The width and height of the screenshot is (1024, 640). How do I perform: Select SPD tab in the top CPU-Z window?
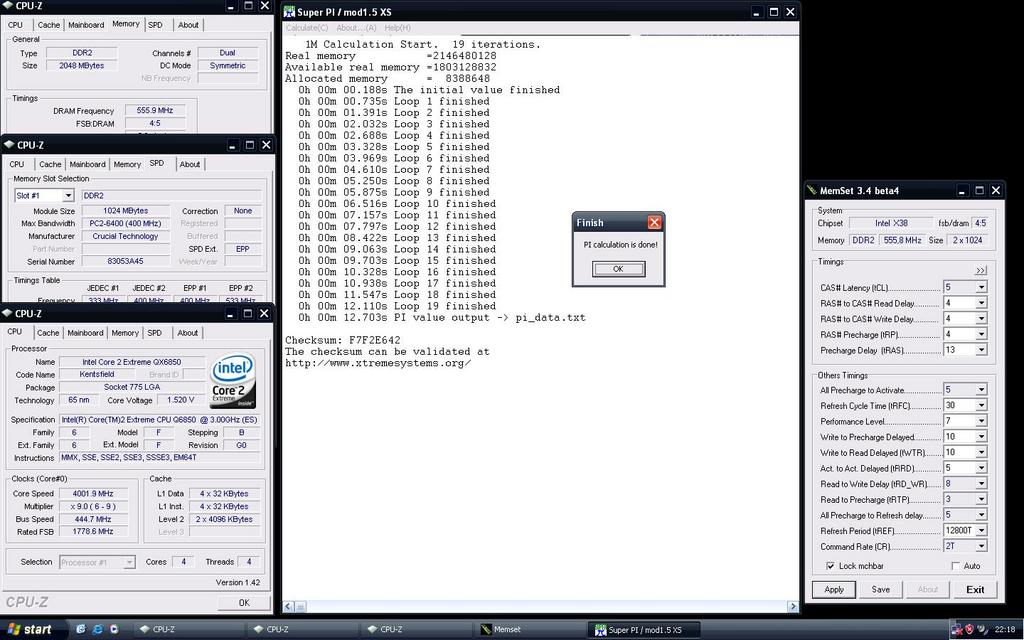point(155,25)
